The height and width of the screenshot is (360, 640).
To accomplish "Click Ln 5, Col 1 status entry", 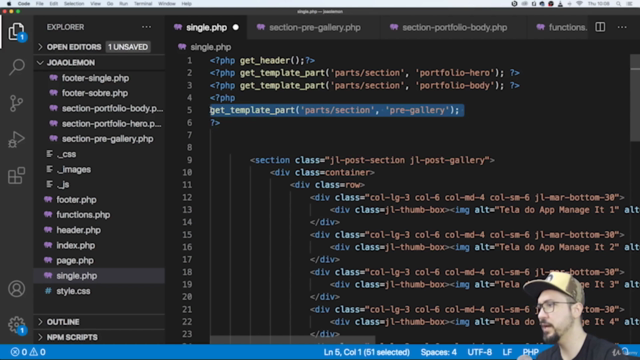I will point(366,352).
